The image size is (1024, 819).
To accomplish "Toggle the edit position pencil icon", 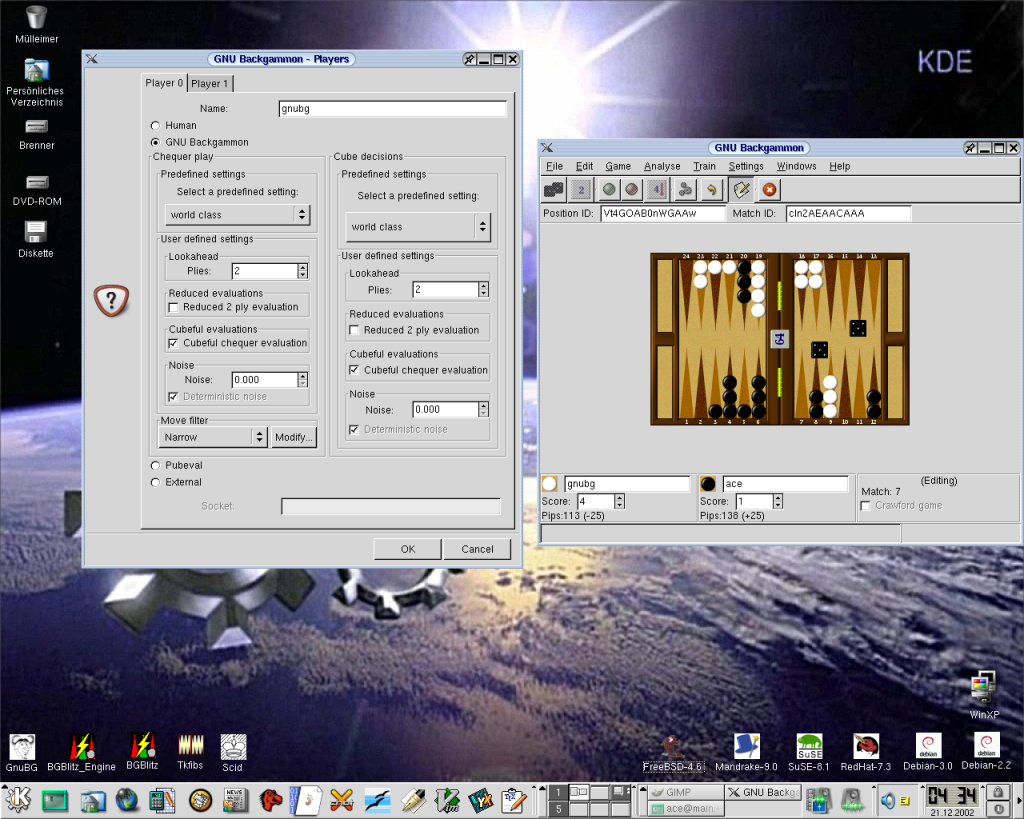I will [x=741, y=189].
